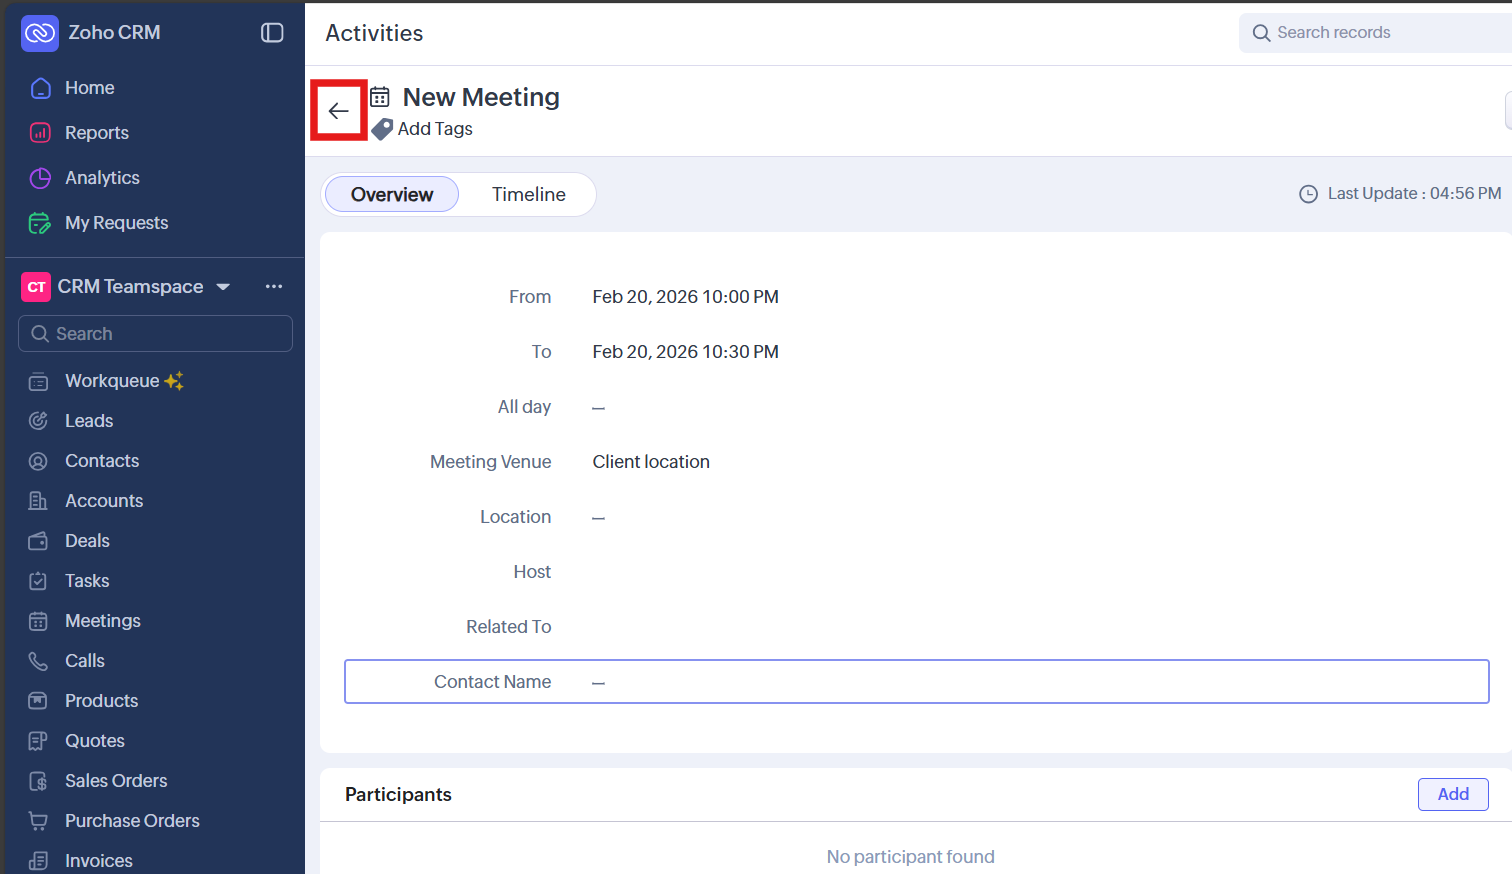Focus the sidebar Search field
Screen dimensions: 1512x874
coord(155,334)
